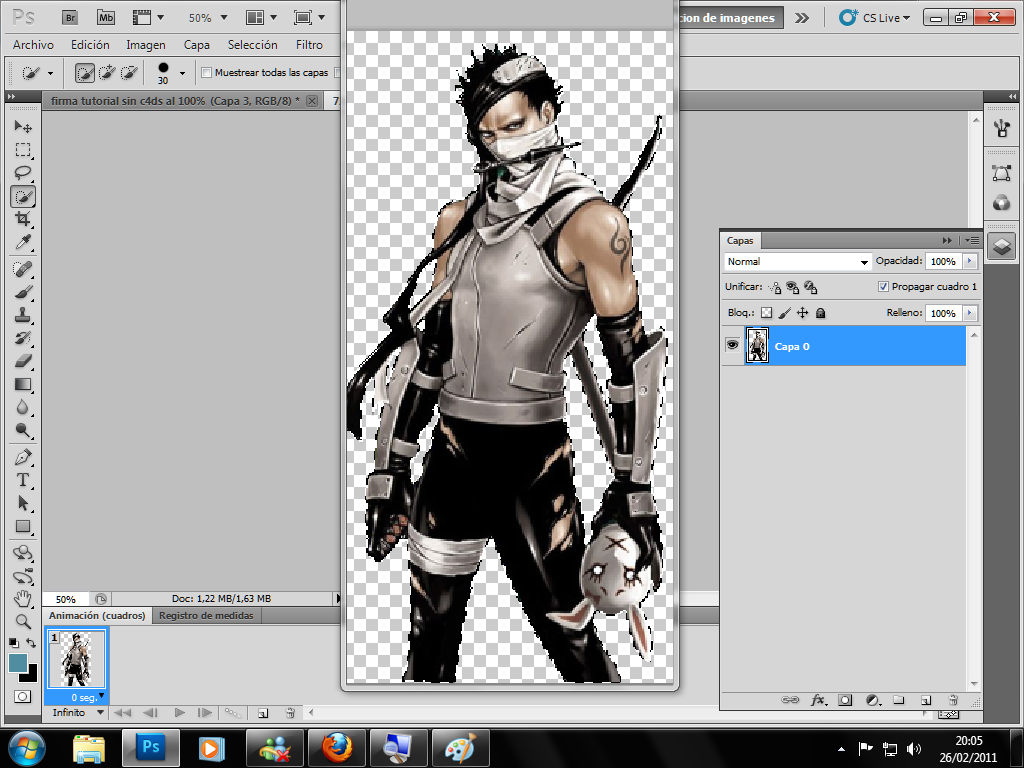Select the Crop tool
This screenshot has width=1024, height=768.
pyautogui.click(x=23, y=219)
